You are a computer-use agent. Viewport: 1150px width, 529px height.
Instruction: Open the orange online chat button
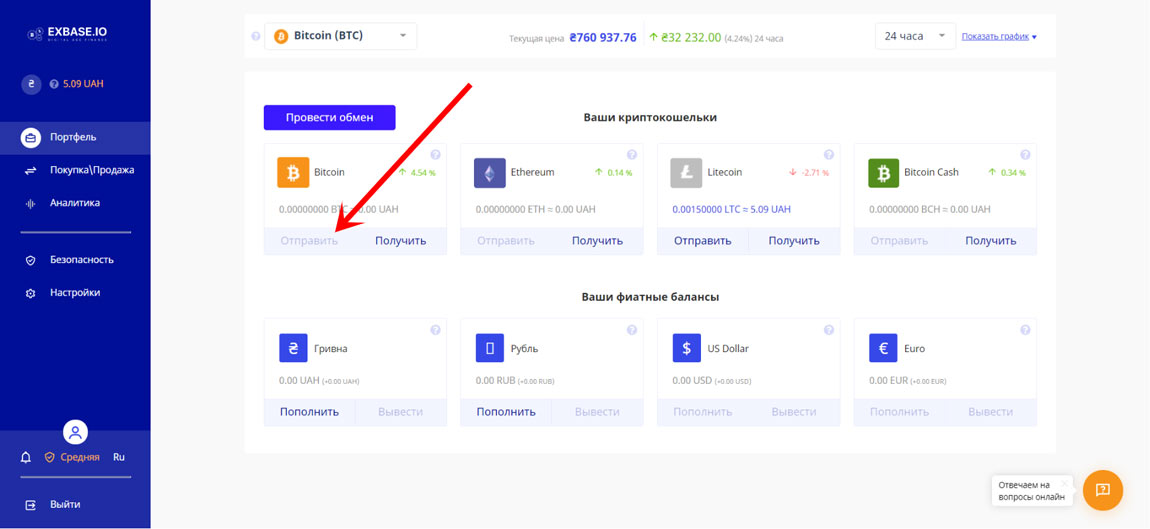(1102, 490)
